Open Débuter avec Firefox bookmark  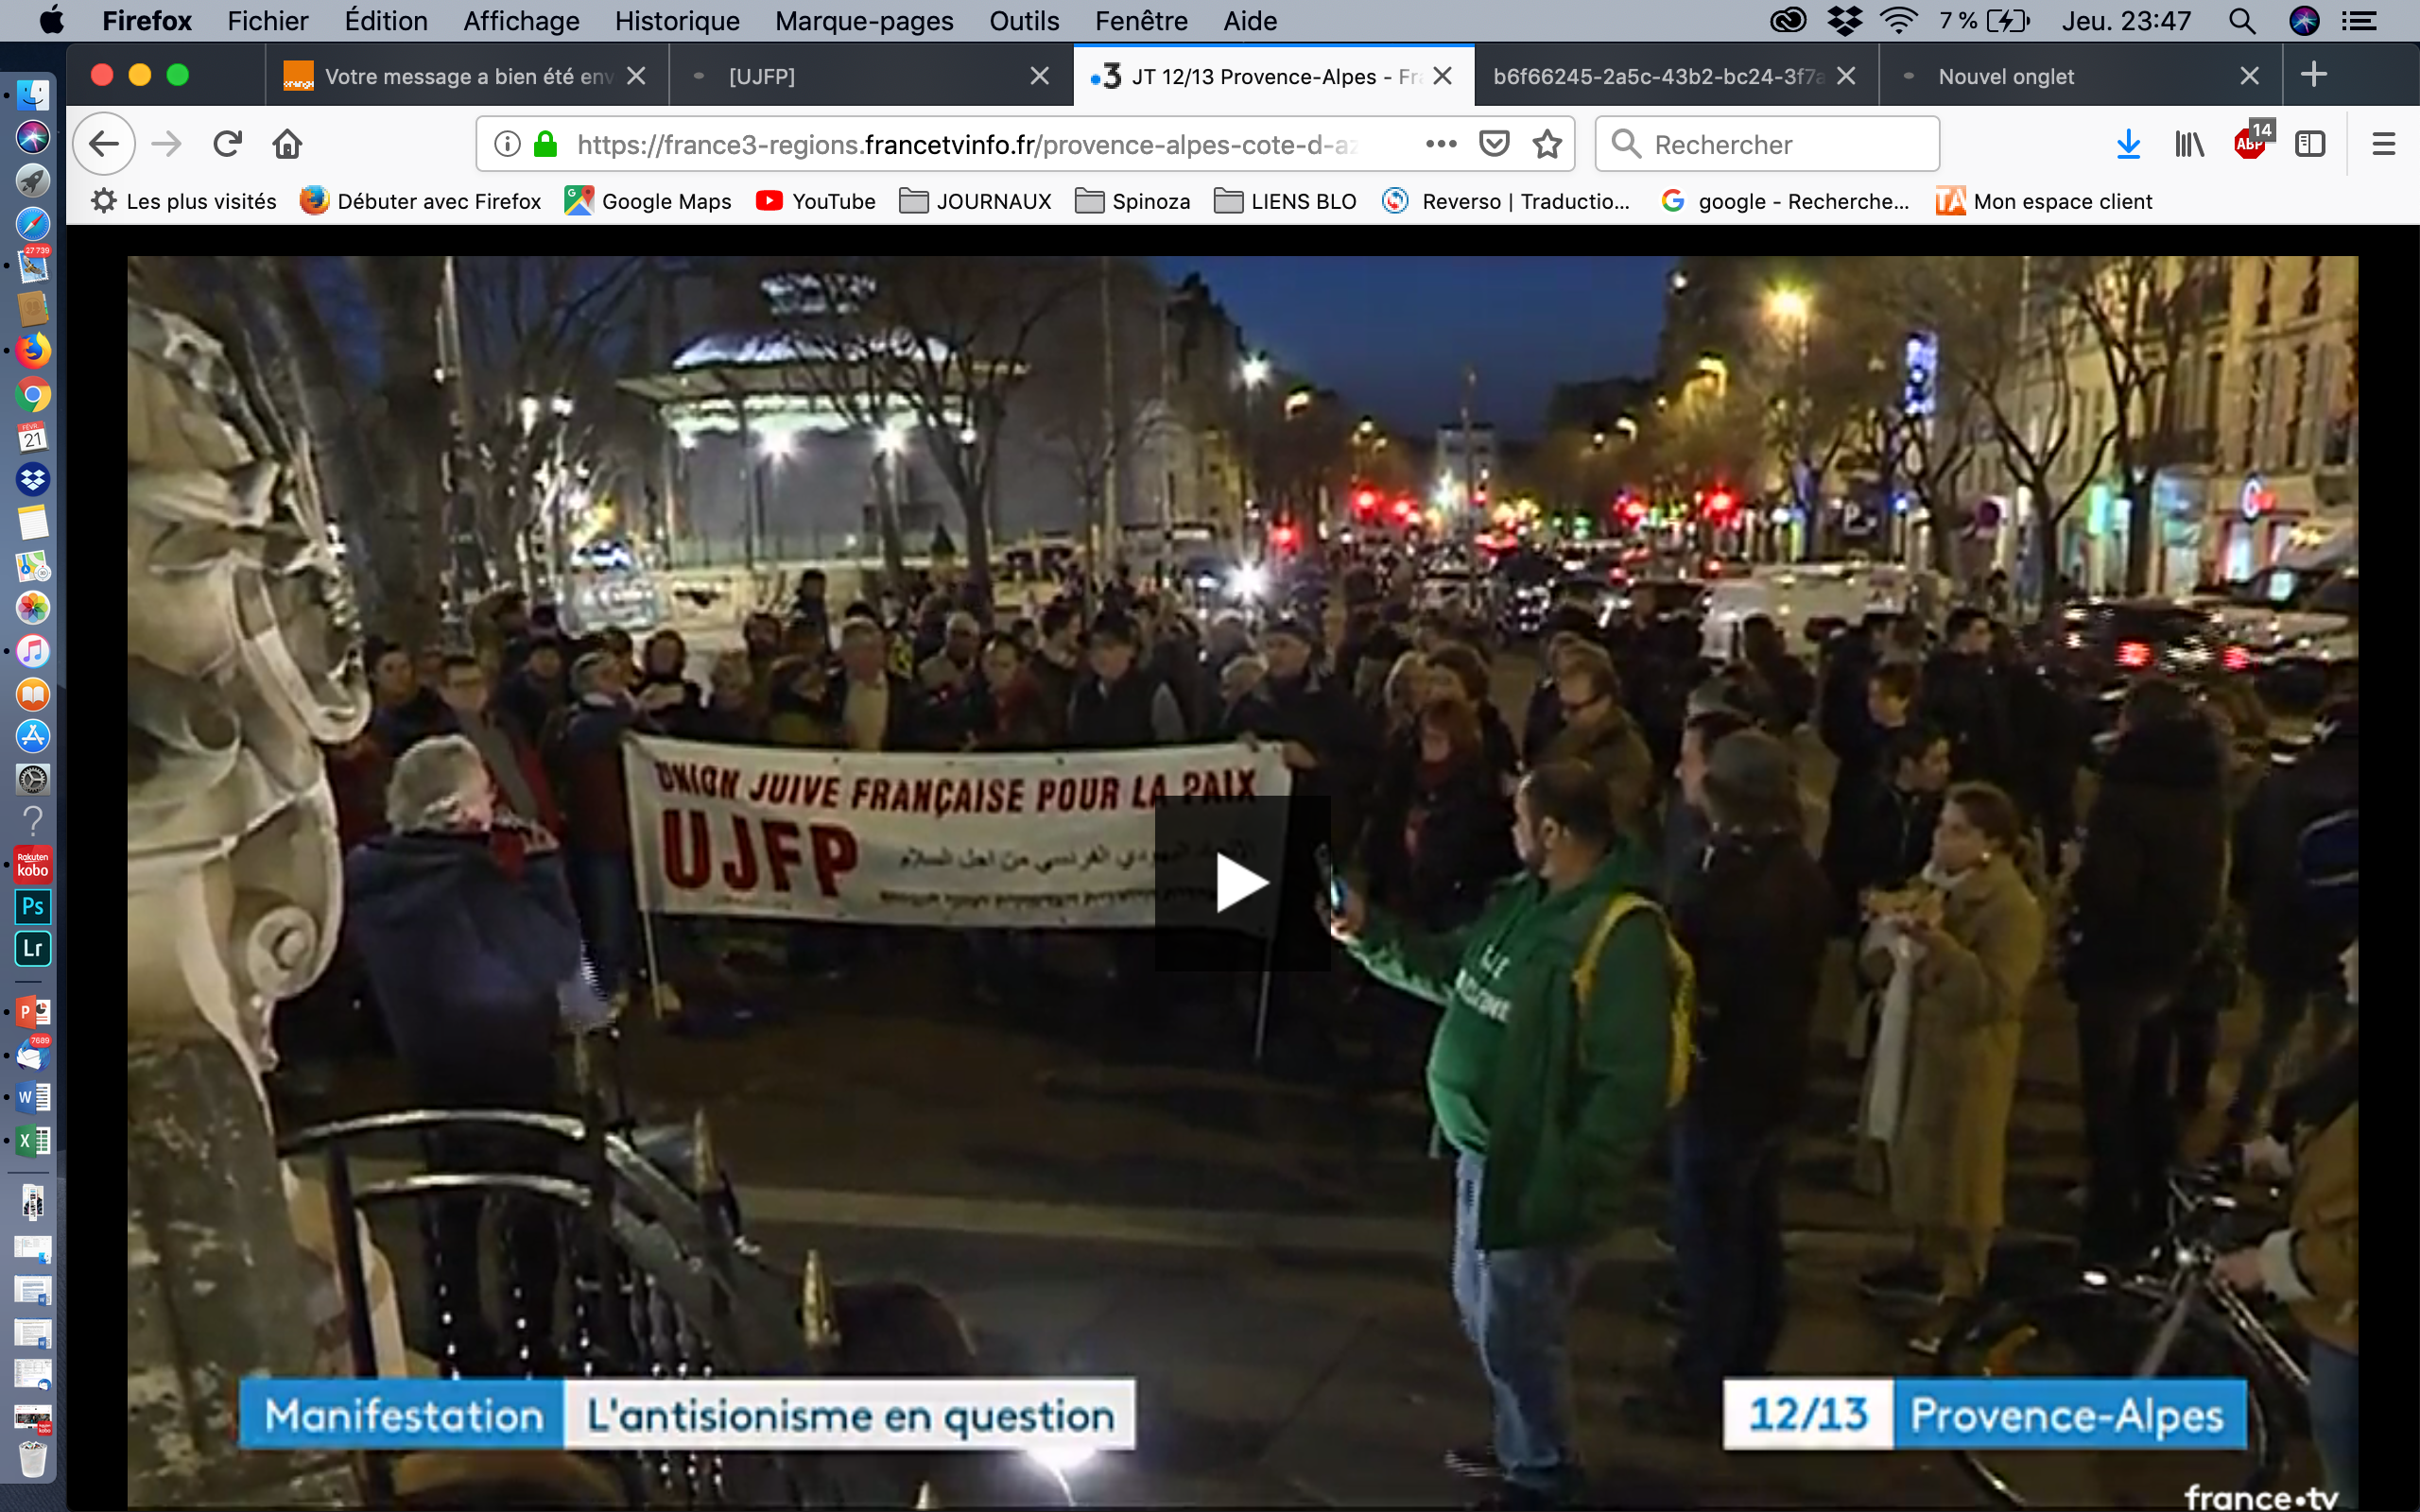pos(420,201)
